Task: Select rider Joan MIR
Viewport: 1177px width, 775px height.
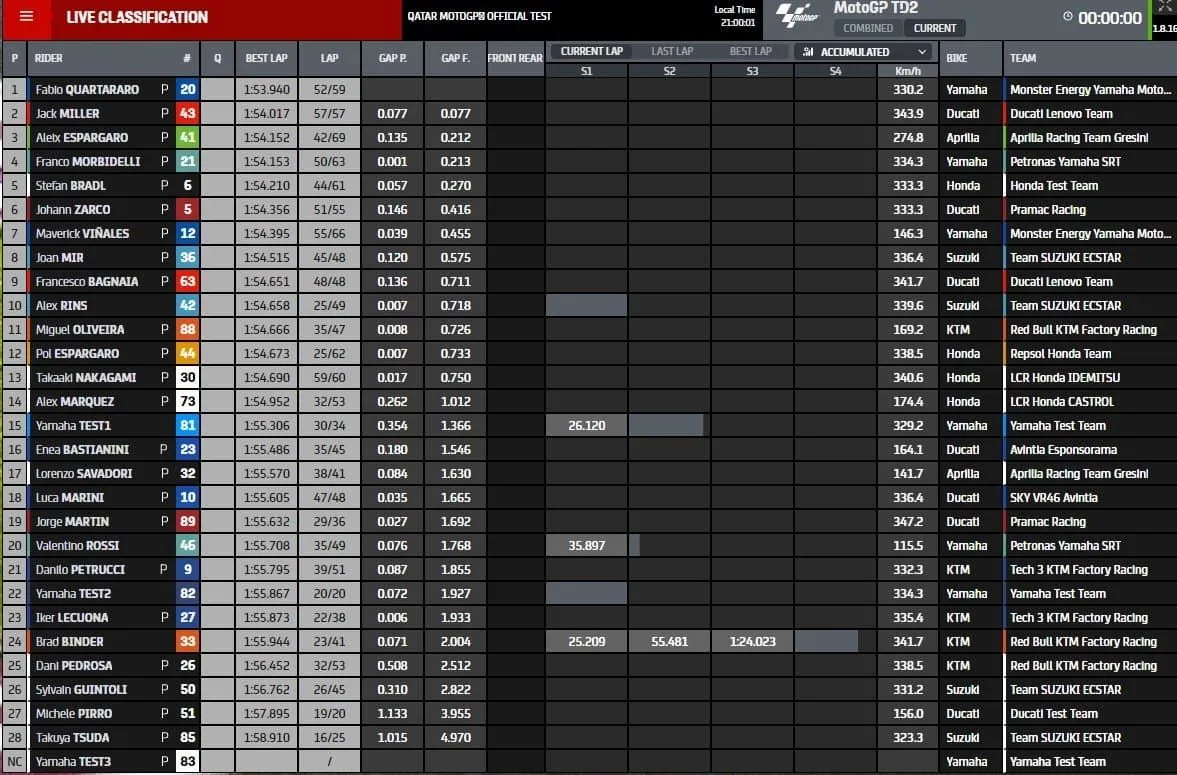Action: (x=59, y=258)
